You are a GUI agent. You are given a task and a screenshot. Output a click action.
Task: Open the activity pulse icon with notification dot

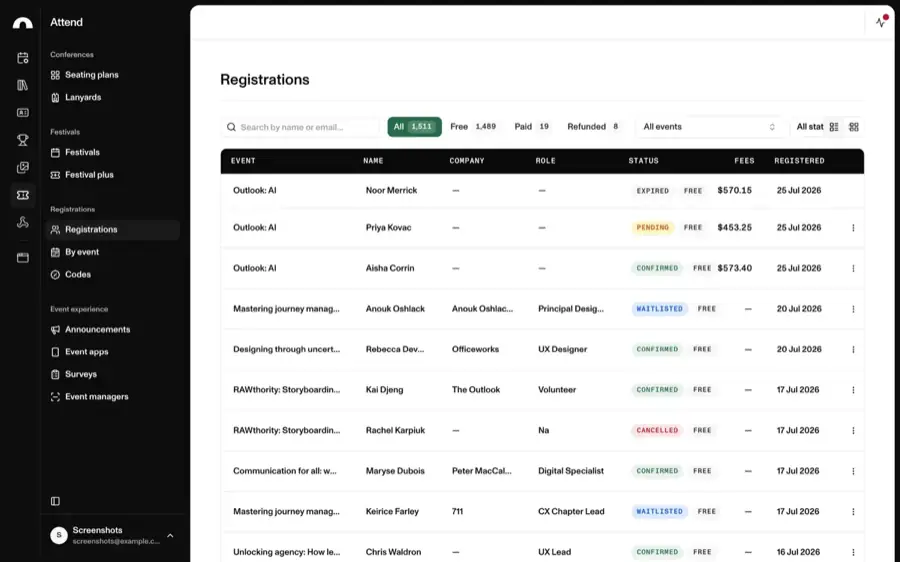(x=881, y=22)
